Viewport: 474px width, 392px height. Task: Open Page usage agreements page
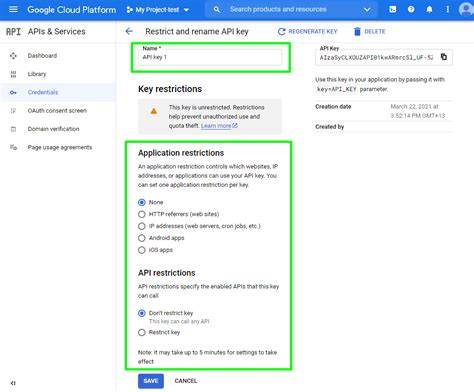coord(60,147)
